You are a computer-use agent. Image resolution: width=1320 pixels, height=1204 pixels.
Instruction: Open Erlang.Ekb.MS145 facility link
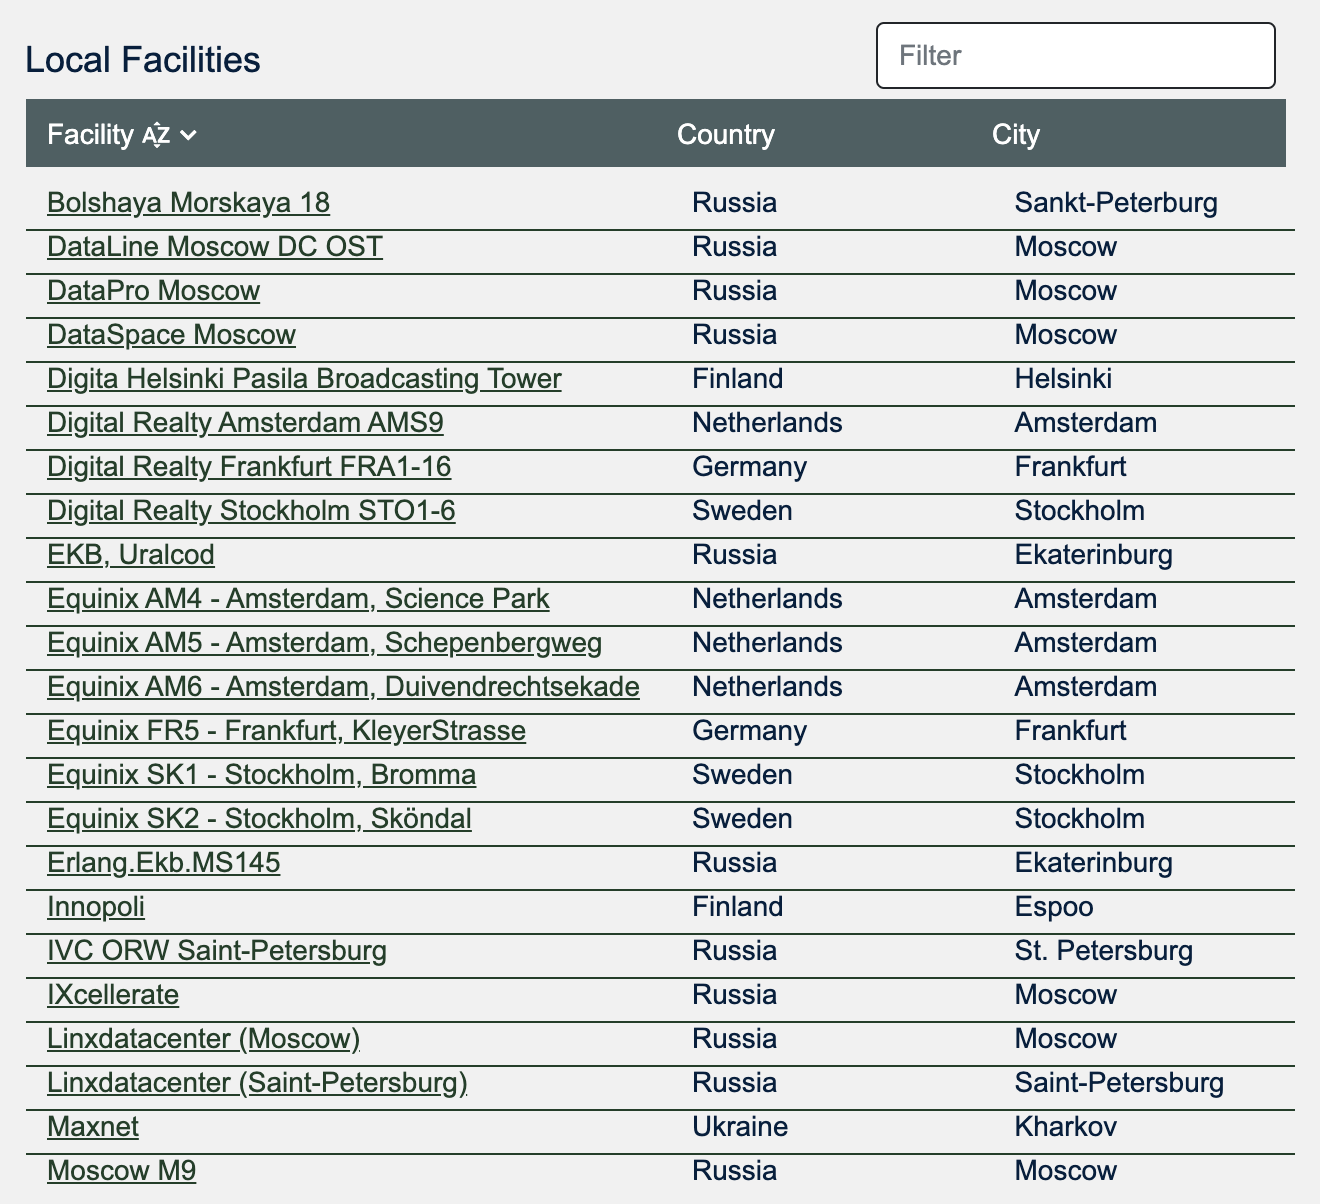[x=164, y=863]
